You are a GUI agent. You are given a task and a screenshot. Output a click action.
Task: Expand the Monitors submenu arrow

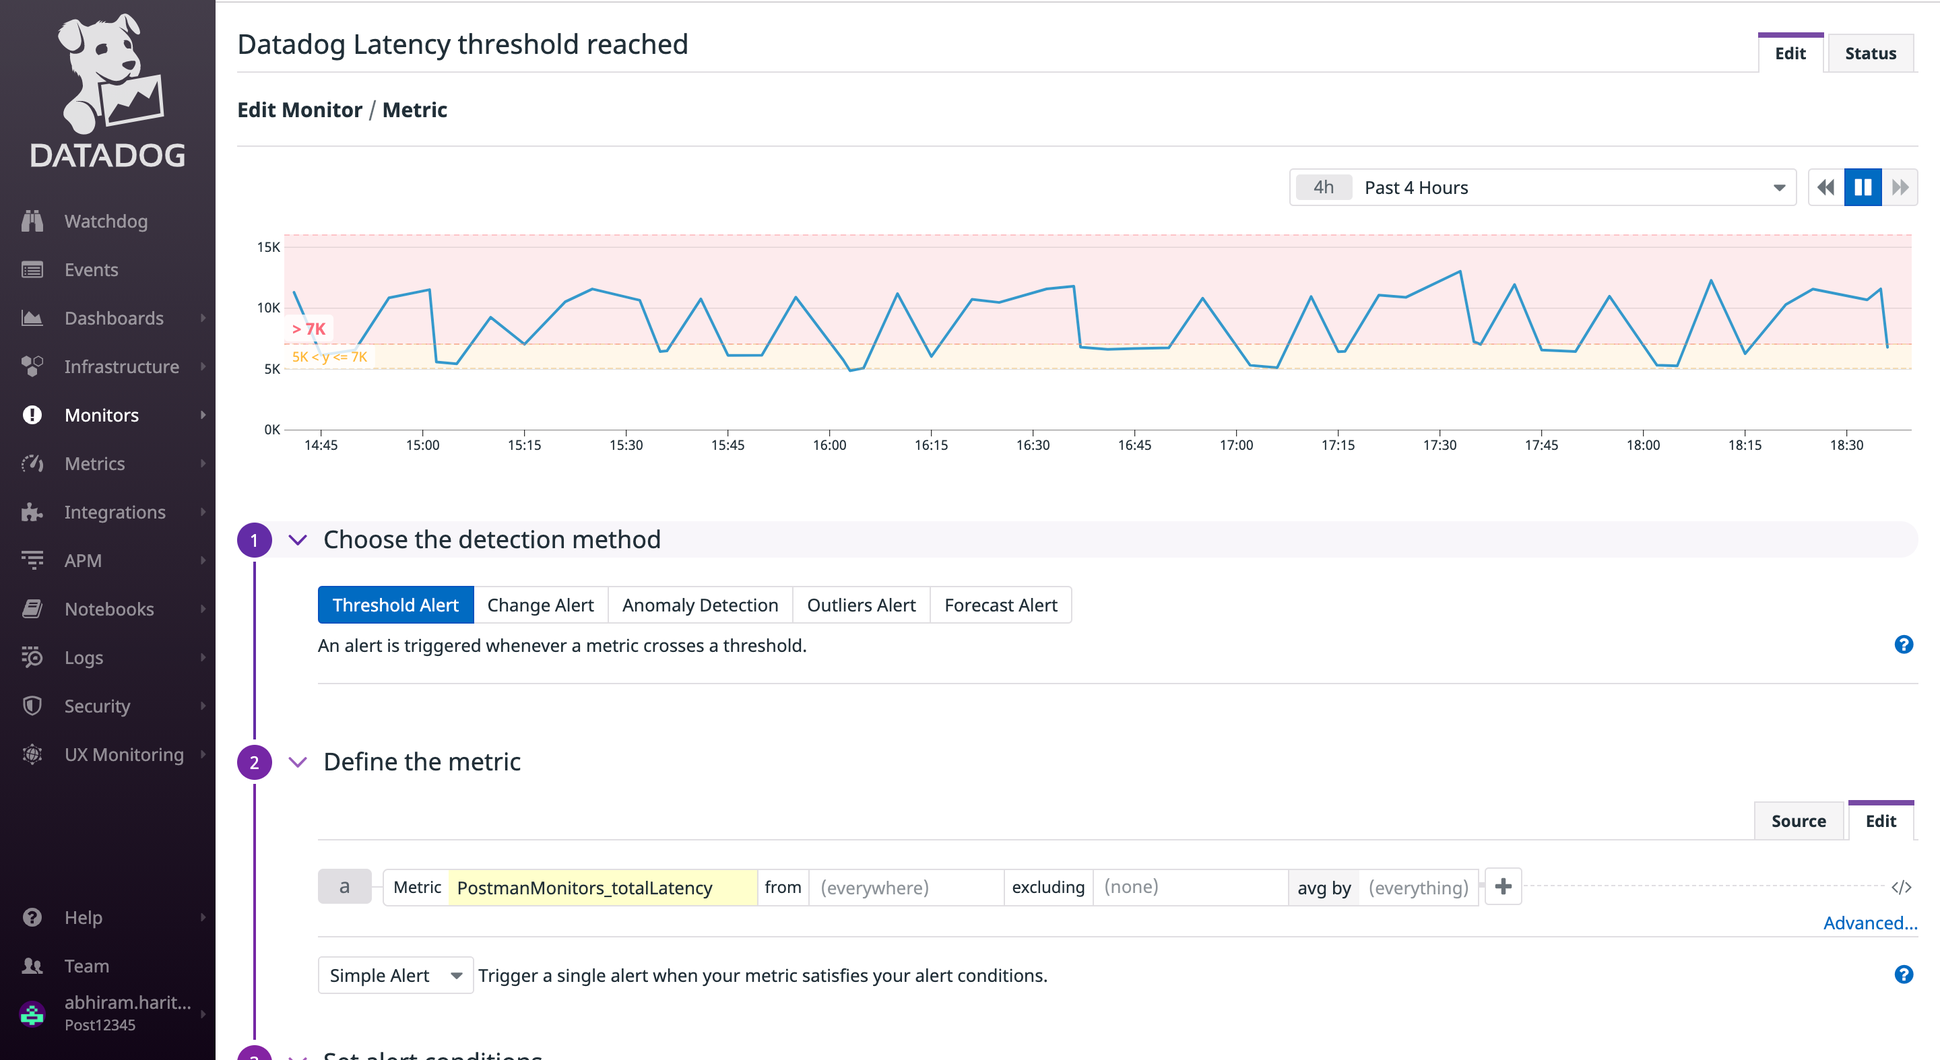click(203, 415)
